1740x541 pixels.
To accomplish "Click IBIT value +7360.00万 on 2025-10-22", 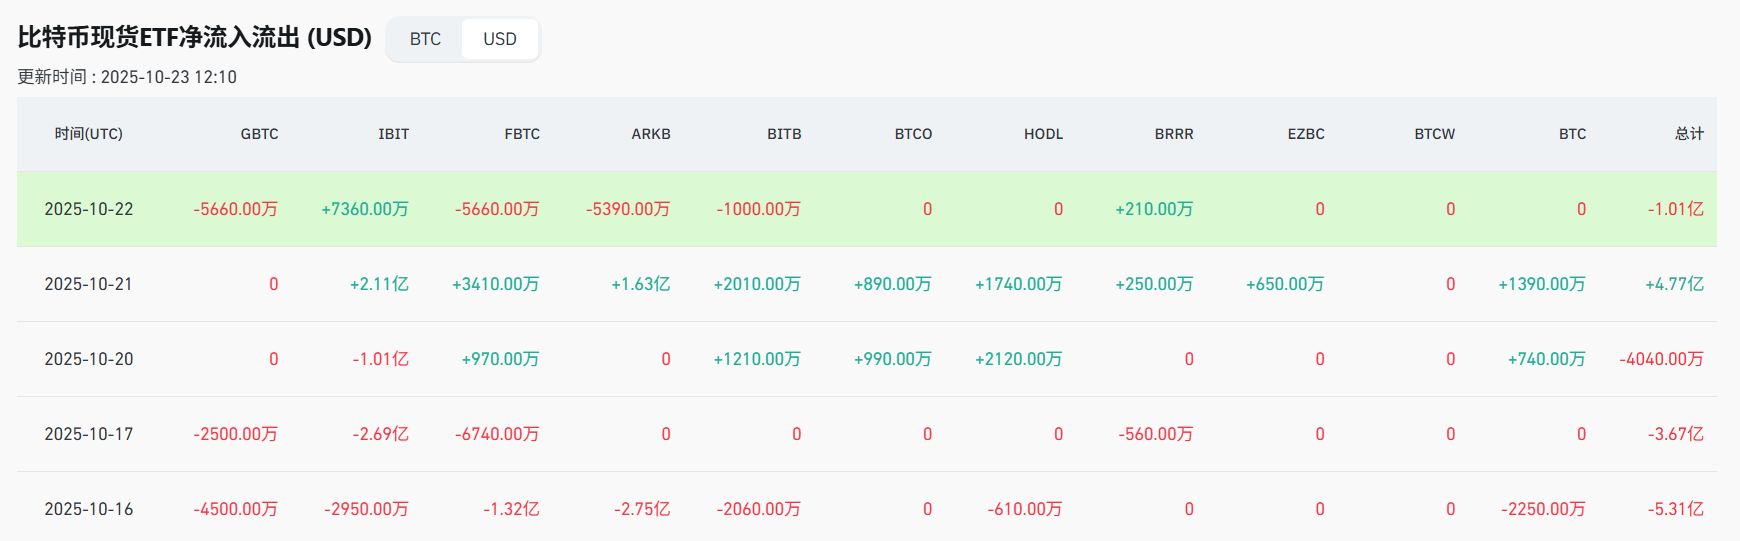I will tap(365, 209).
